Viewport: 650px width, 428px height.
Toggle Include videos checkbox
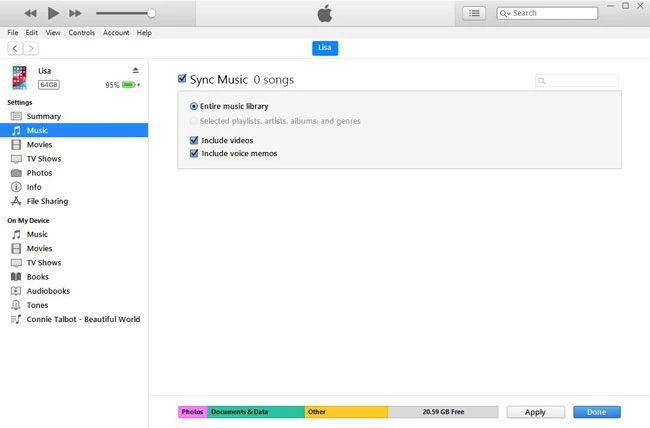coord(194,140)
